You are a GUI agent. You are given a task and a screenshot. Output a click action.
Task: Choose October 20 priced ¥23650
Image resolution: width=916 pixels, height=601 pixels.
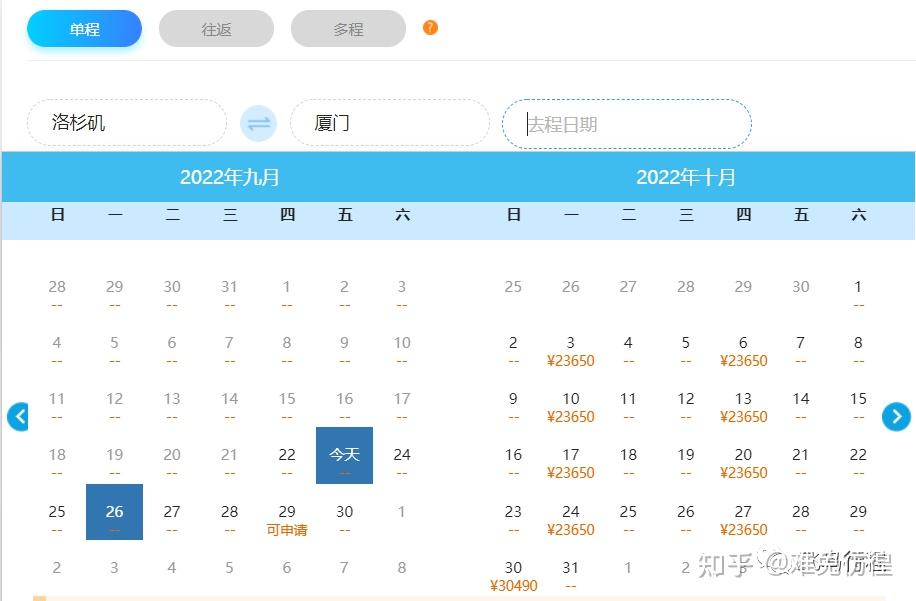pos(743,463)
